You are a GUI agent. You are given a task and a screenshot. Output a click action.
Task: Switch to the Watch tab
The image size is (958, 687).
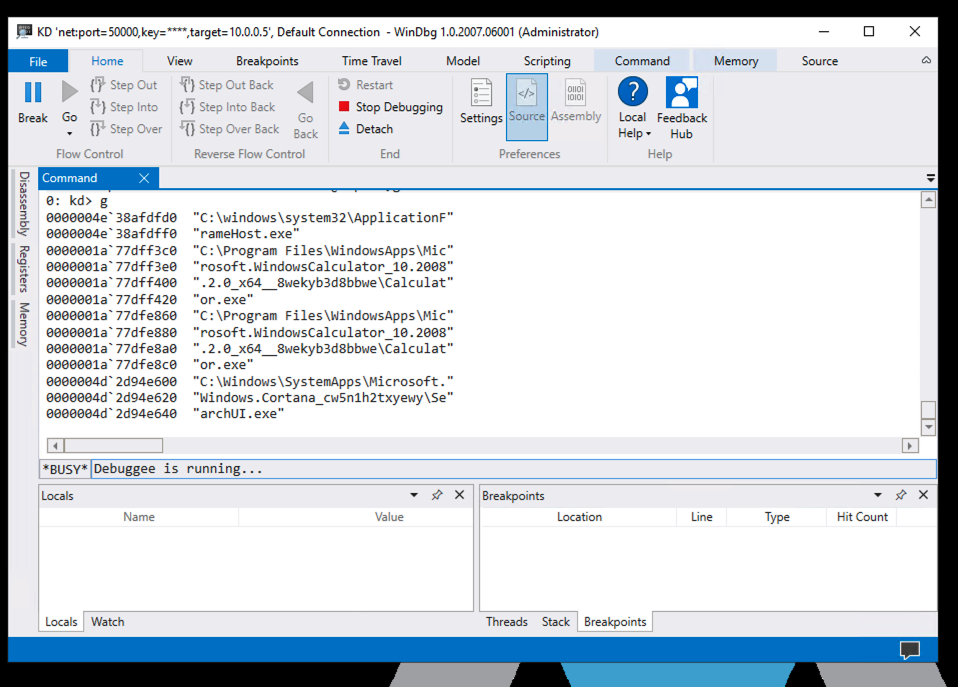click(x=108, y=622)
